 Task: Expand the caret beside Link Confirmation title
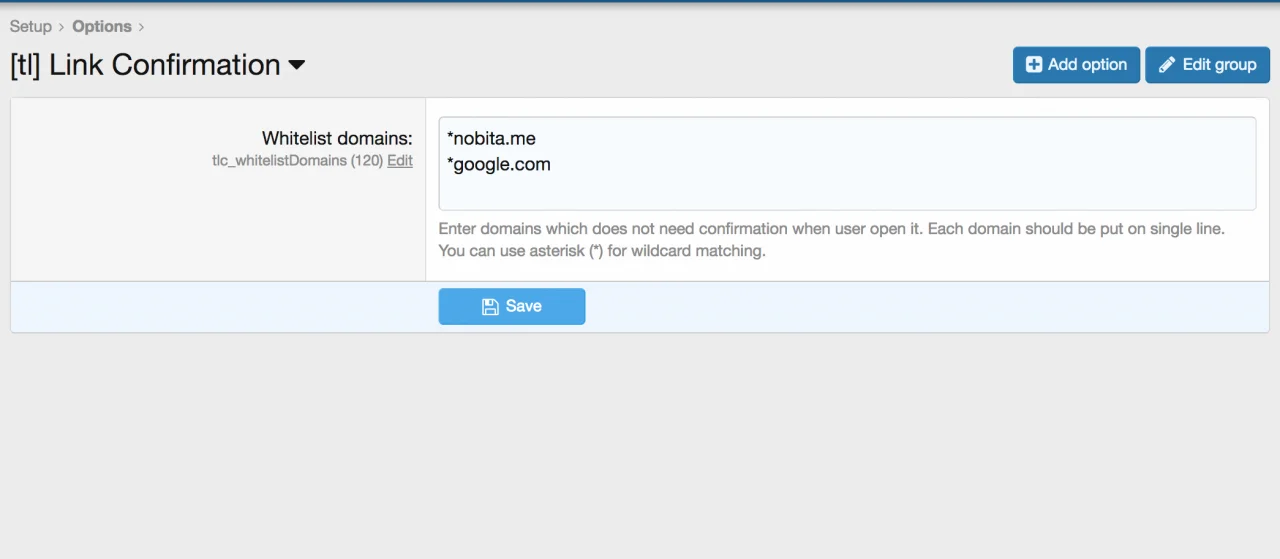296,66
